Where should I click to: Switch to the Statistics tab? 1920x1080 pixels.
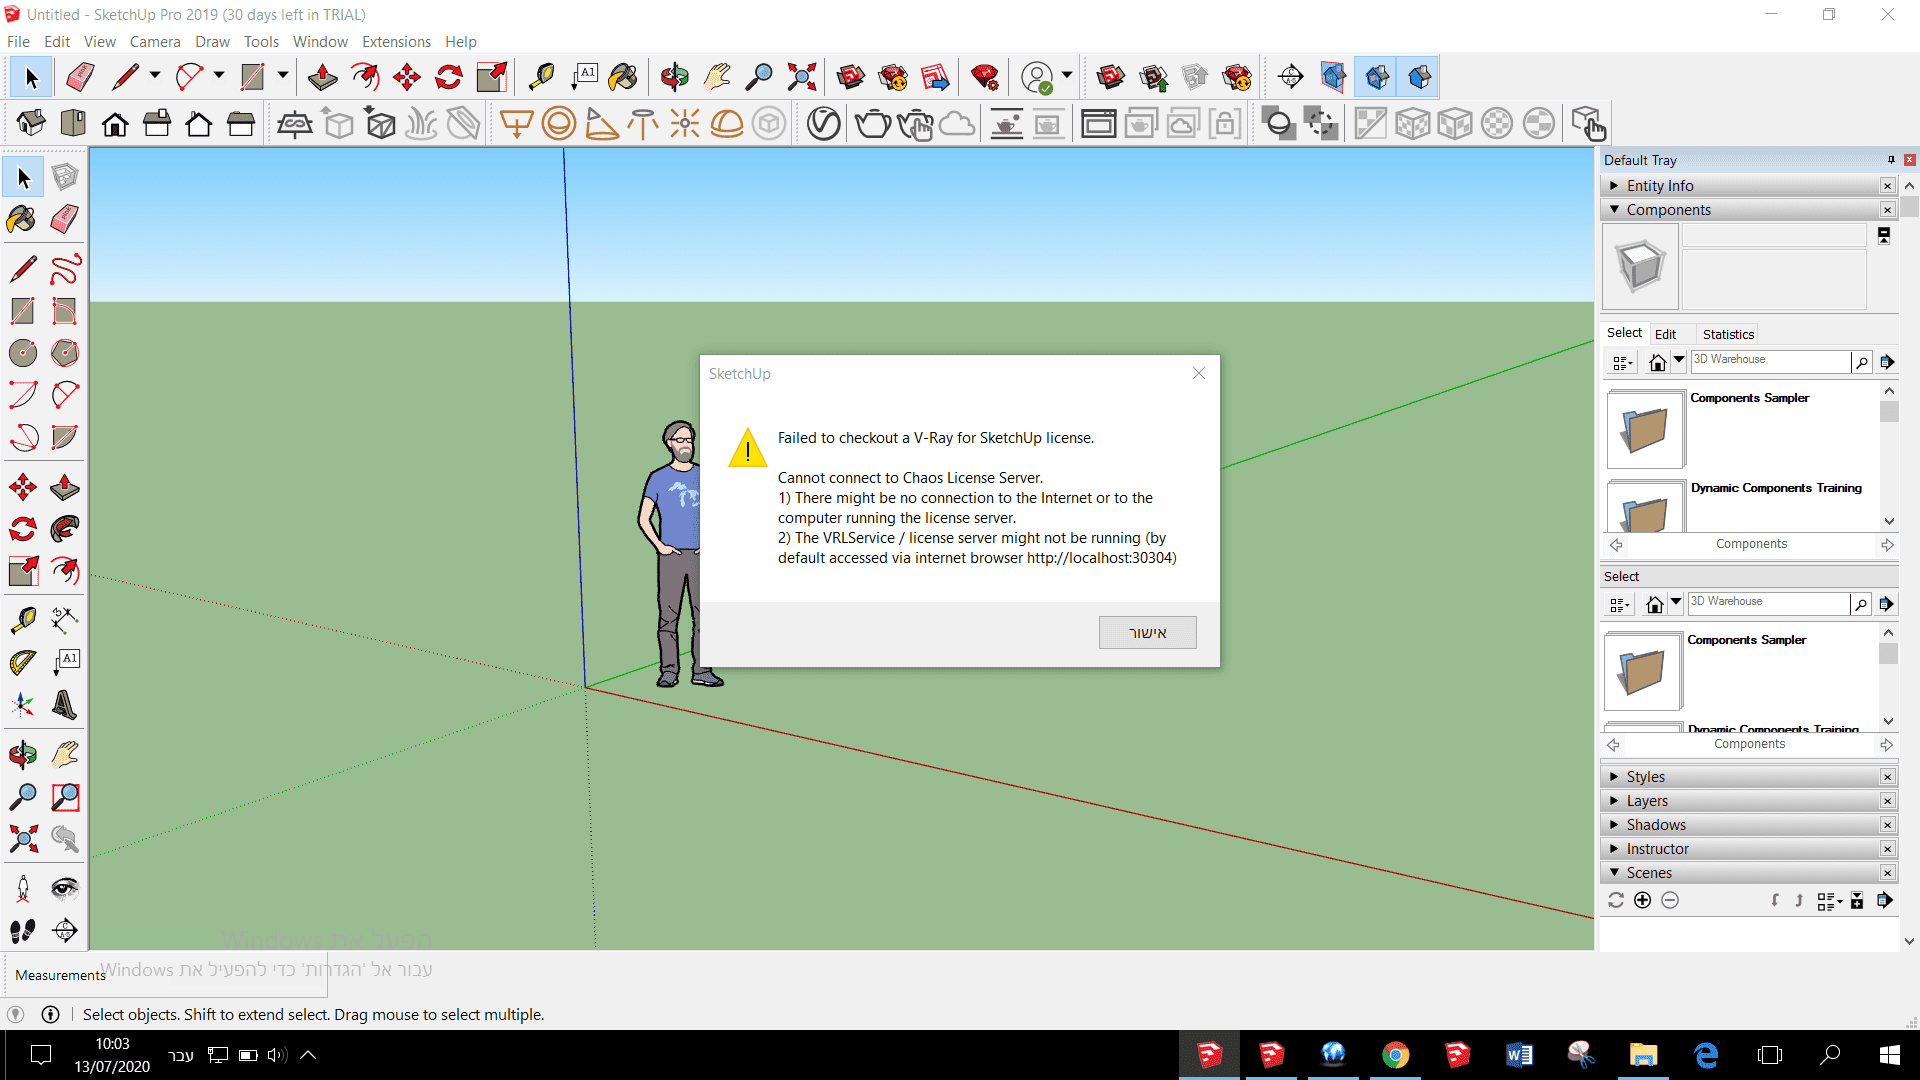click(x=1727, y=334)
